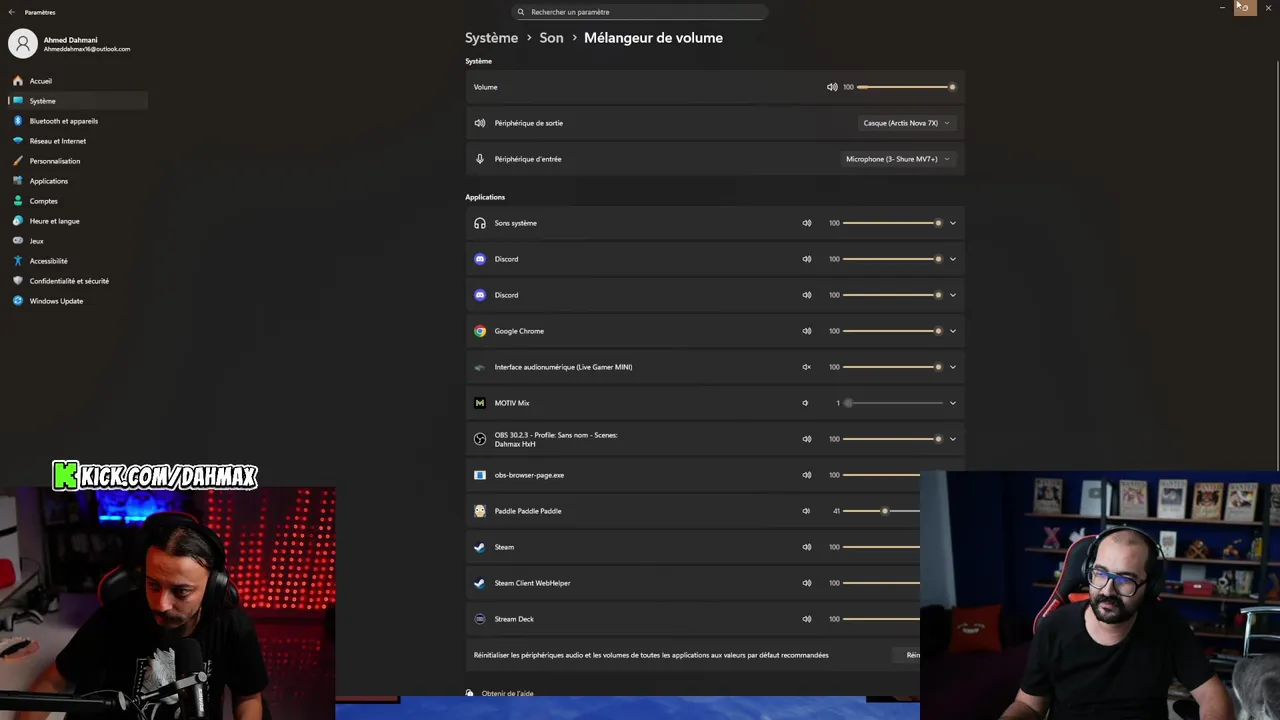Mute Paddle Paddle Paddle speaker icon

click(x=806, y=511)
